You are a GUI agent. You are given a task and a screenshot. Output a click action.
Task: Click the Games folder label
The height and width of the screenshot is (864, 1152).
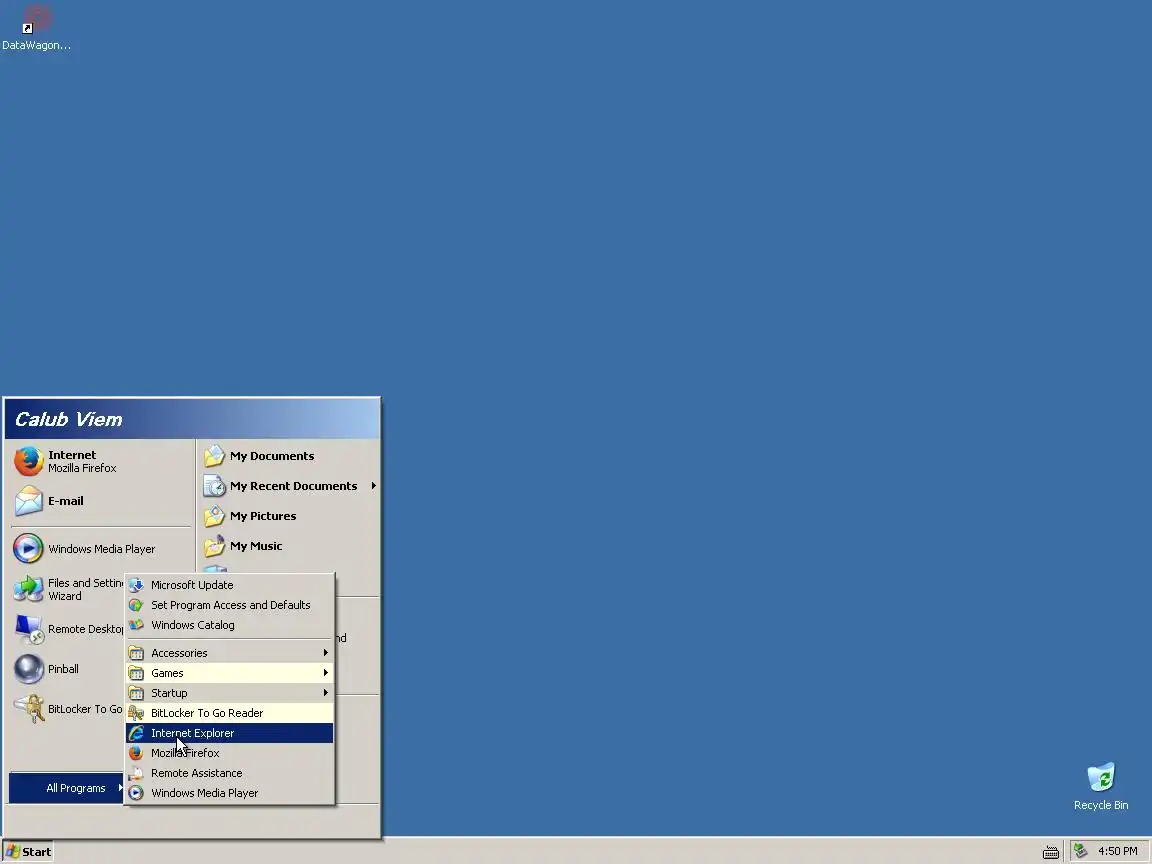point(168,673)
